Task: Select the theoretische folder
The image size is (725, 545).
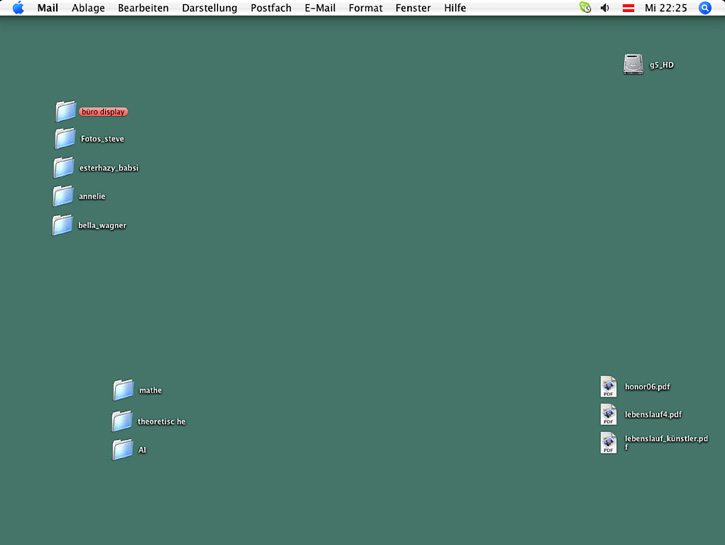Action: [122, 421]
